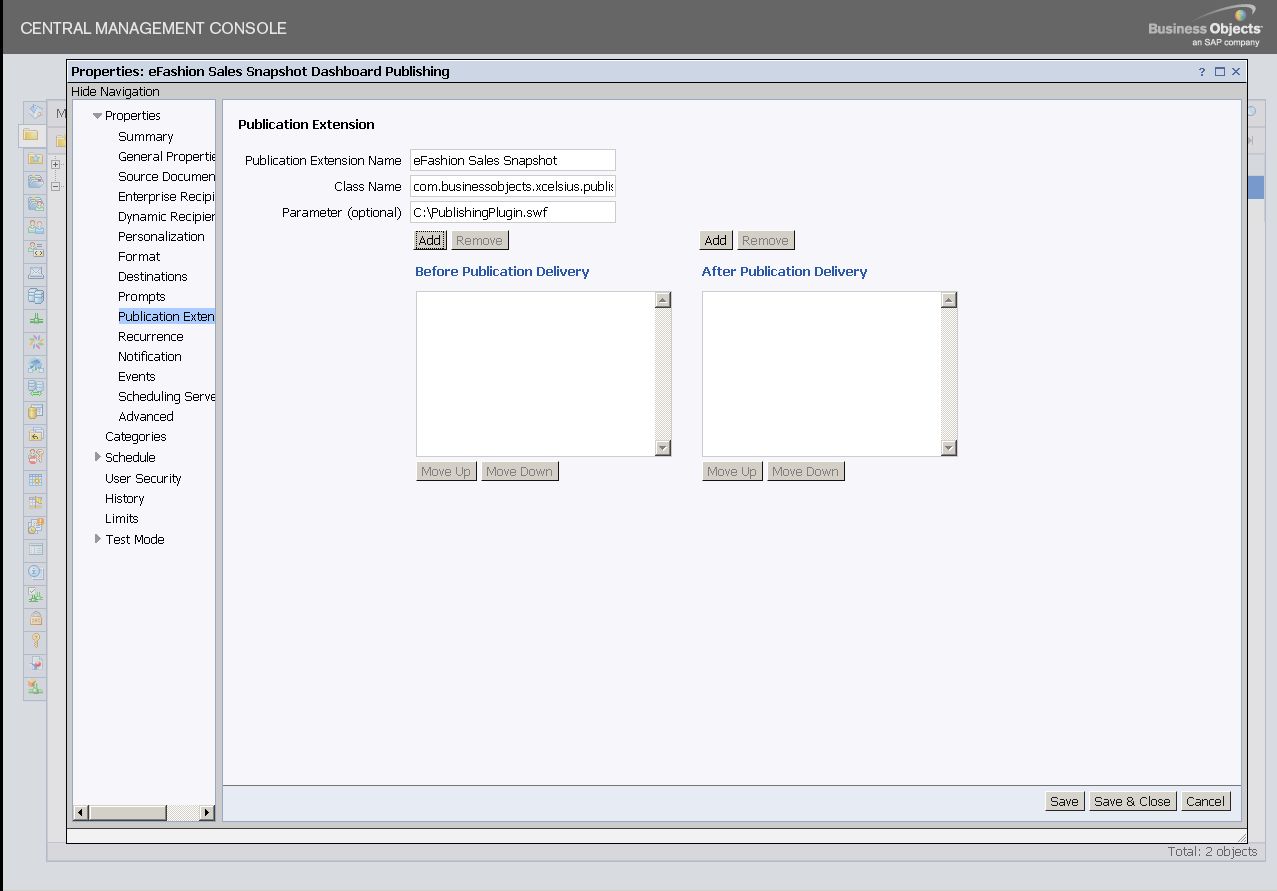Viewport: 1277px width, 891px height.
Task: Click scroll-up arrow of Before Publication Delivery list
Action: pos(663,300)
